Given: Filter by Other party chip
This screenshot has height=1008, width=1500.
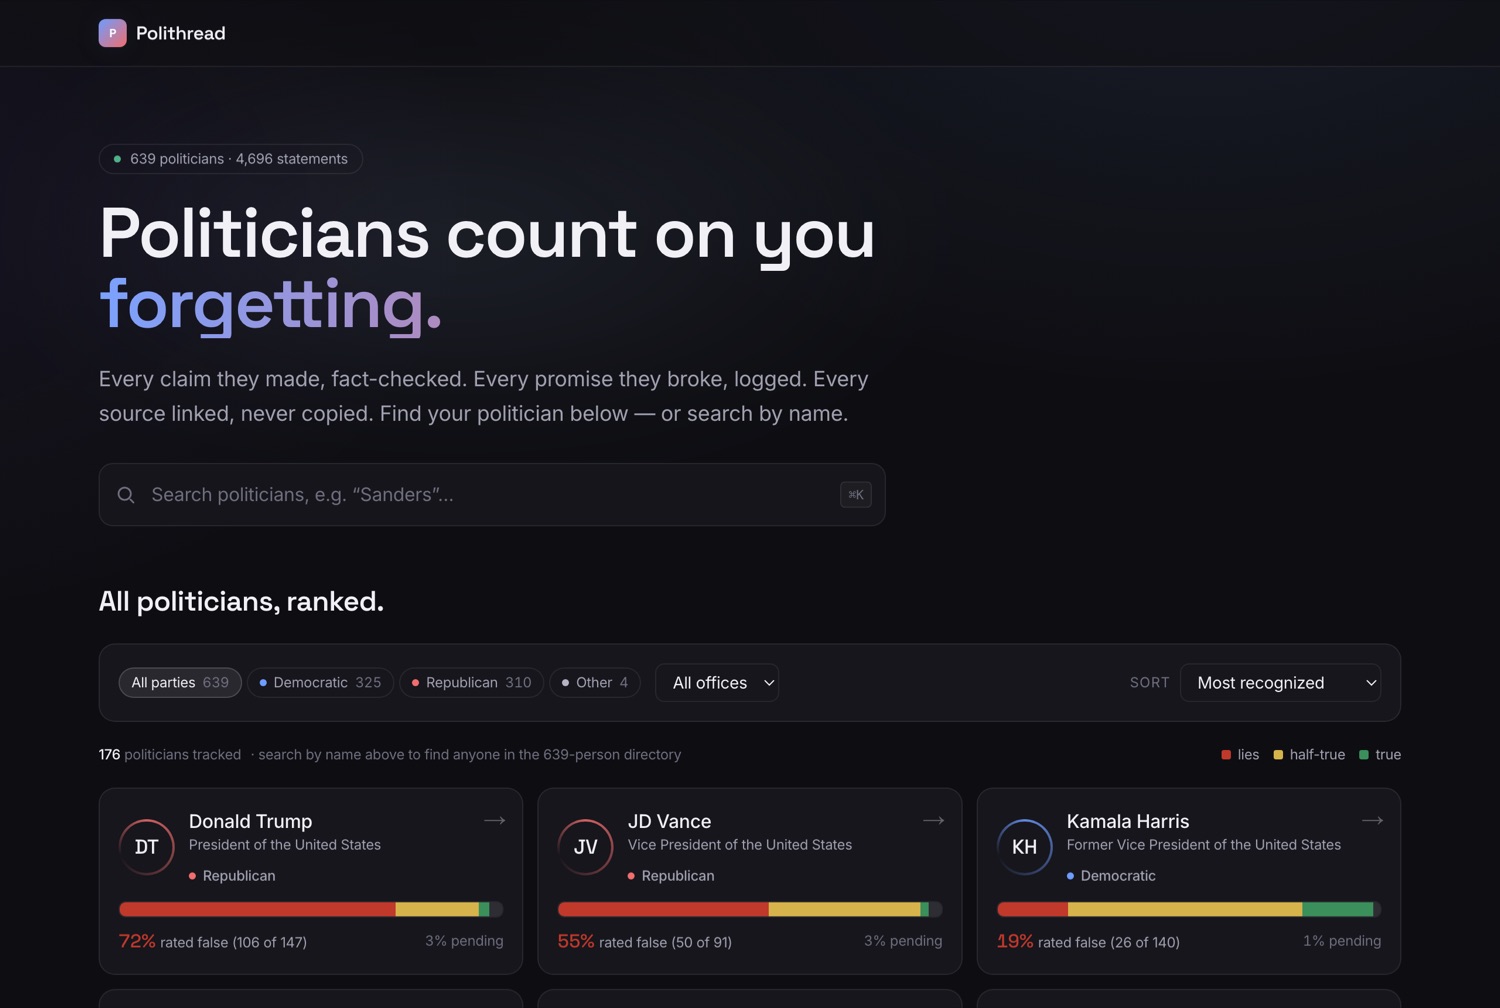Looking at the screenshot, I should point(595,683).
